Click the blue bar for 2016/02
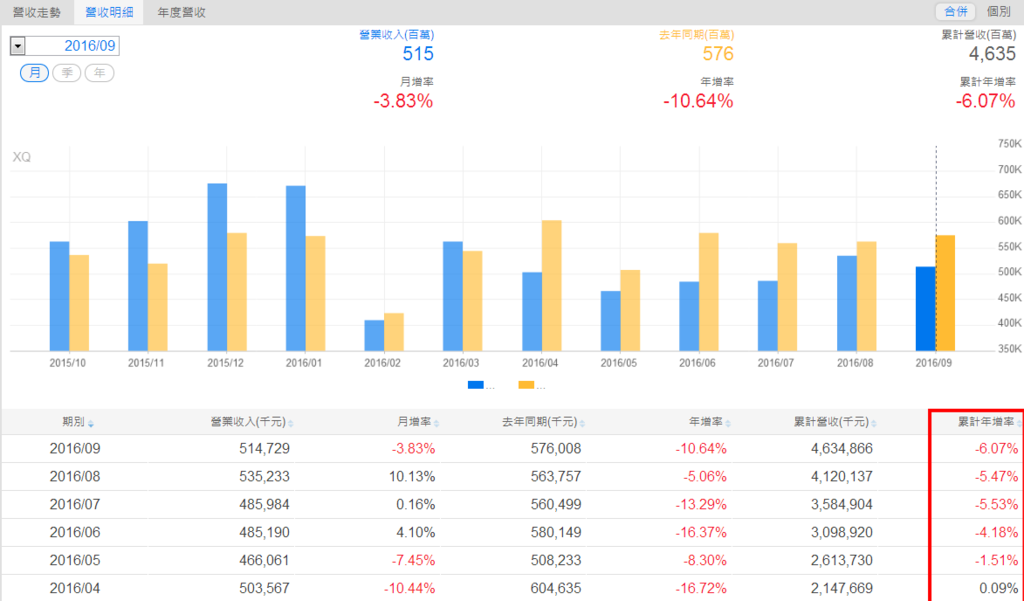Viewport: 1024px width, 601px height. (374, 335)
